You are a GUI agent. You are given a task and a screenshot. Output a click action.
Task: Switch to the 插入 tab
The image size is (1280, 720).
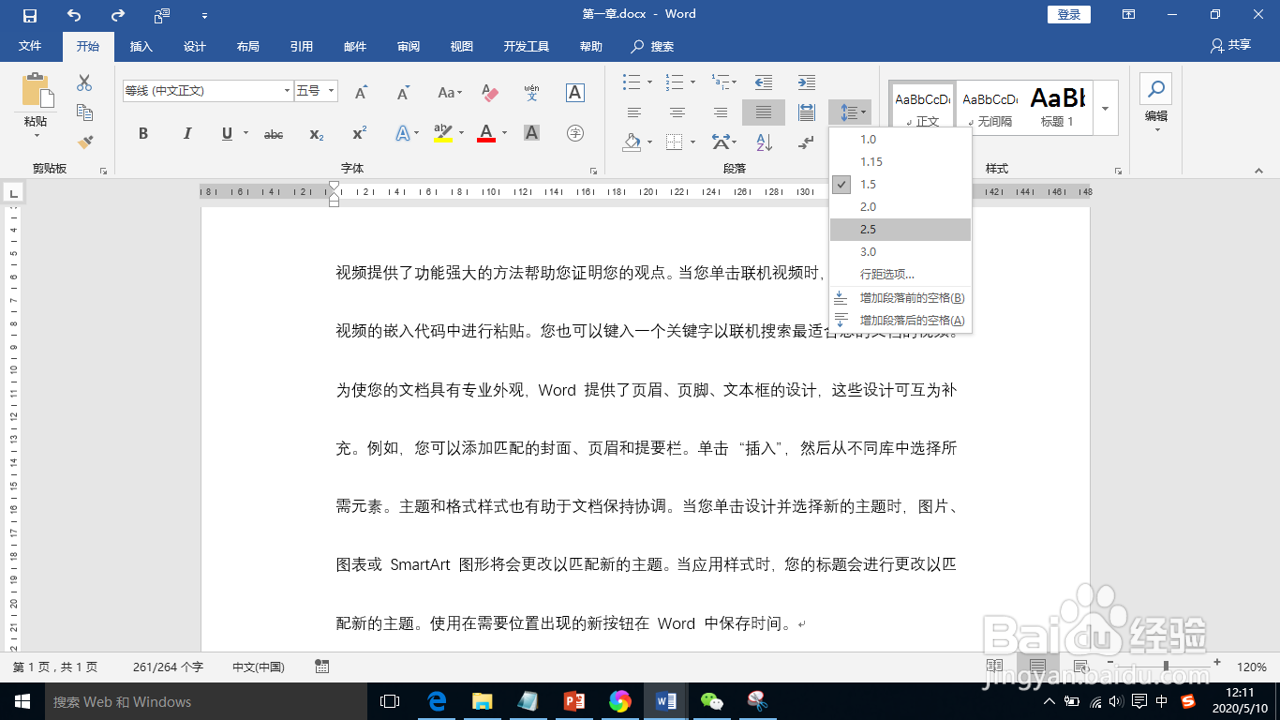pyautogui.click(x=141, y=47)
